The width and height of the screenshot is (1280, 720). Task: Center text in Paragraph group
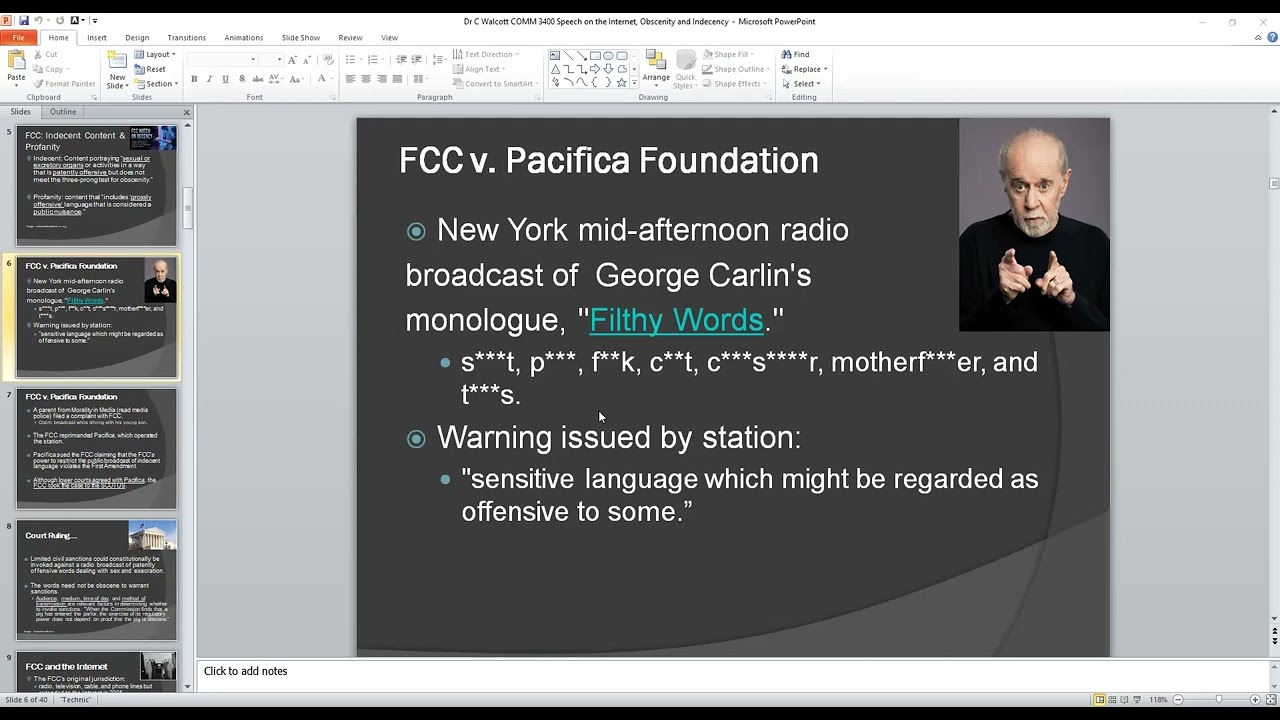[x=366, y=79]
